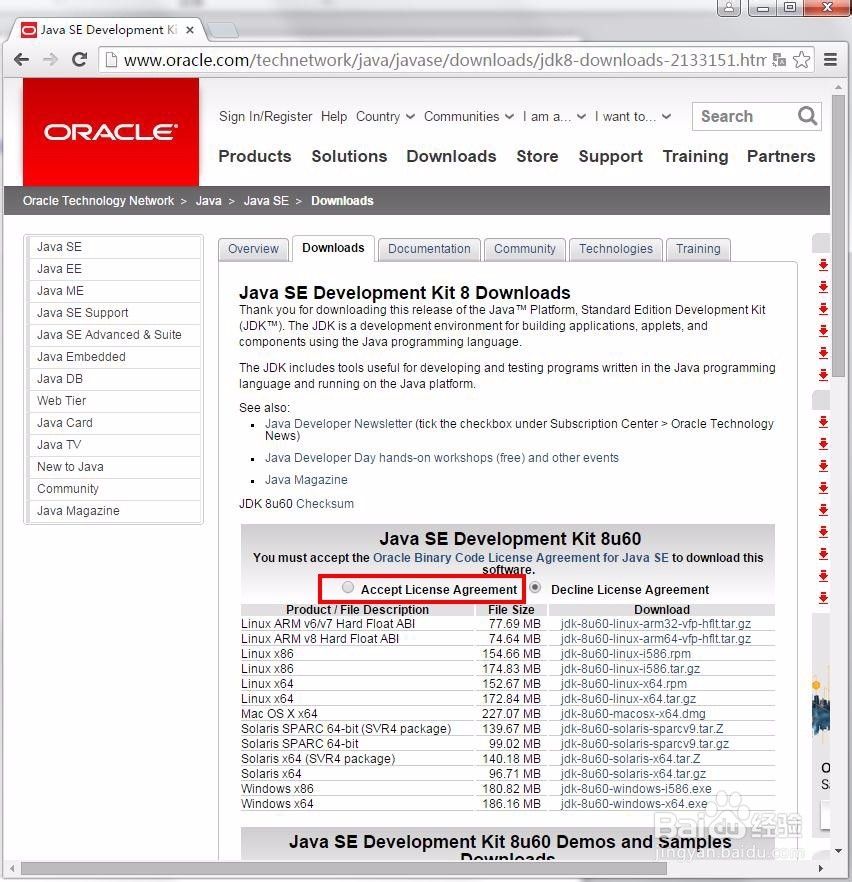The height and width of the screenshot is (882, 852).
Task: Open the Partners menu
Action: [x=781, y=156]
